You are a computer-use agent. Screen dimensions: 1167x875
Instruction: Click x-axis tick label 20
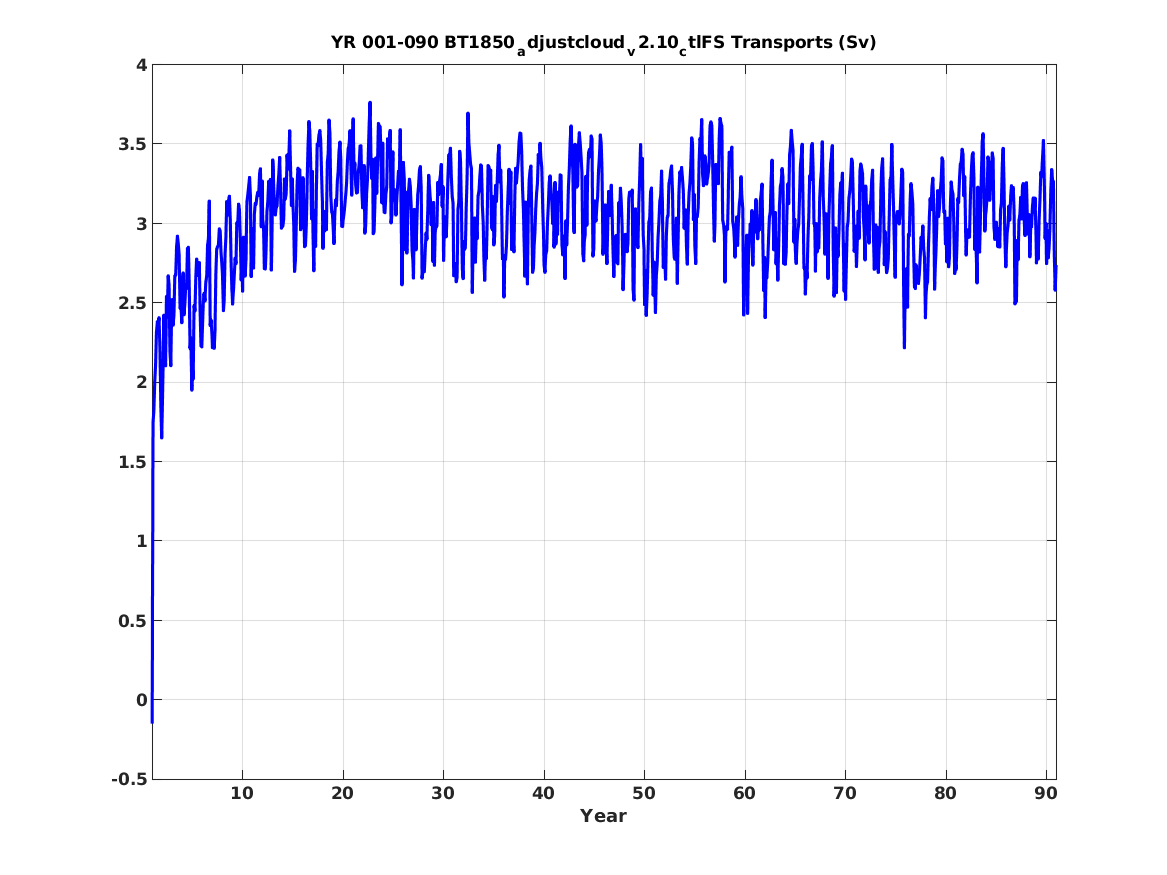tap(342, 794)
